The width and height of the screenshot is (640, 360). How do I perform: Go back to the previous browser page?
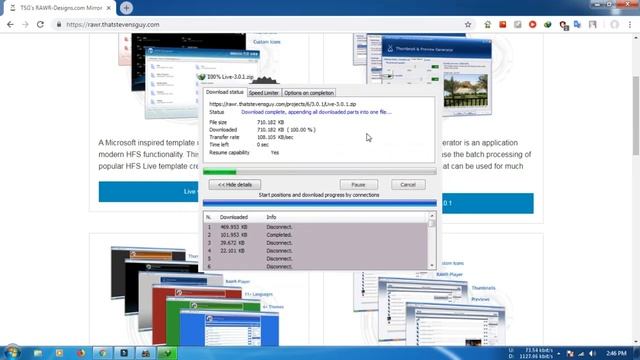pos(10,24)
